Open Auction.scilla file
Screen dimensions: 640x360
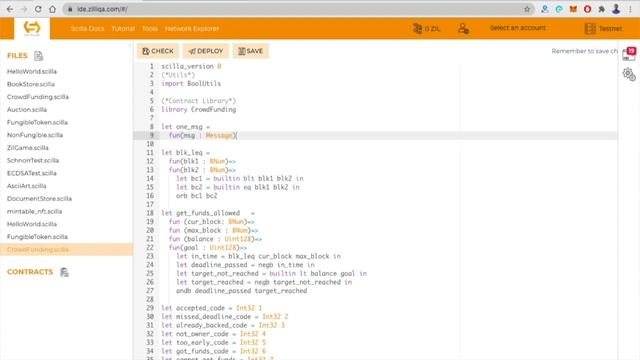[27, 109]
